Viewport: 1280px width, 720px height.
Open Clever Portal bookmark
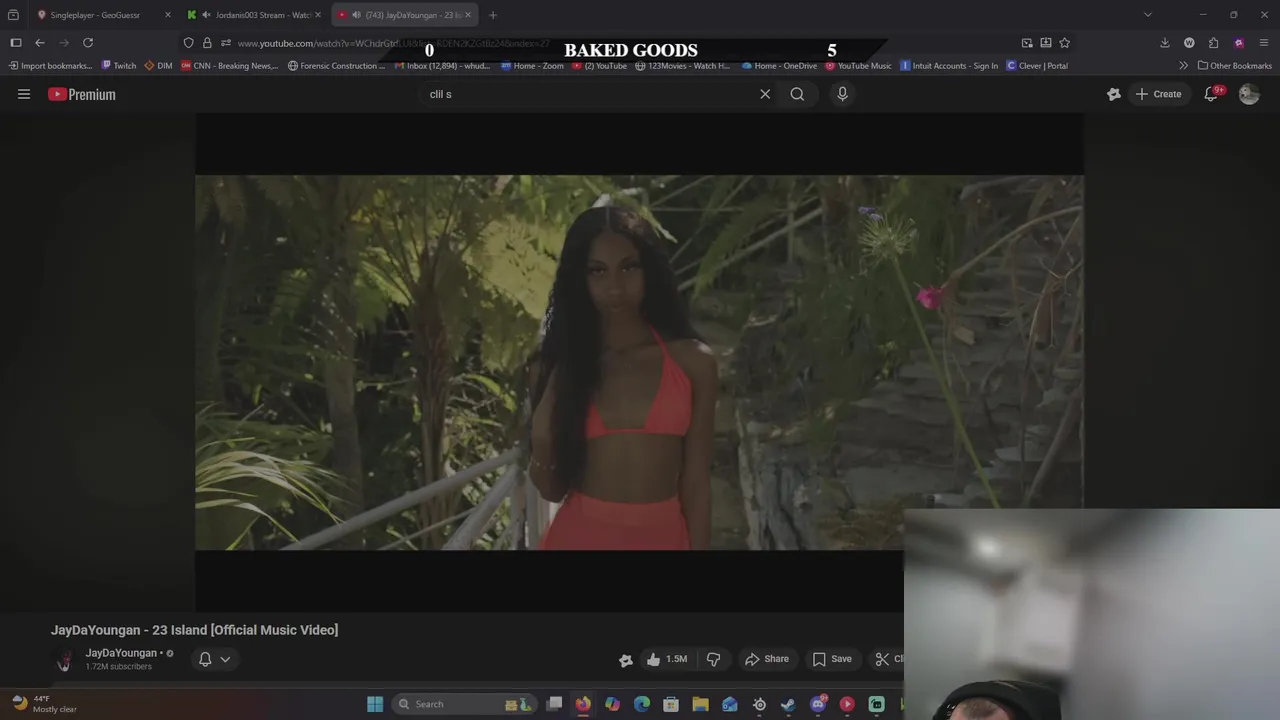click(1037, 66)
